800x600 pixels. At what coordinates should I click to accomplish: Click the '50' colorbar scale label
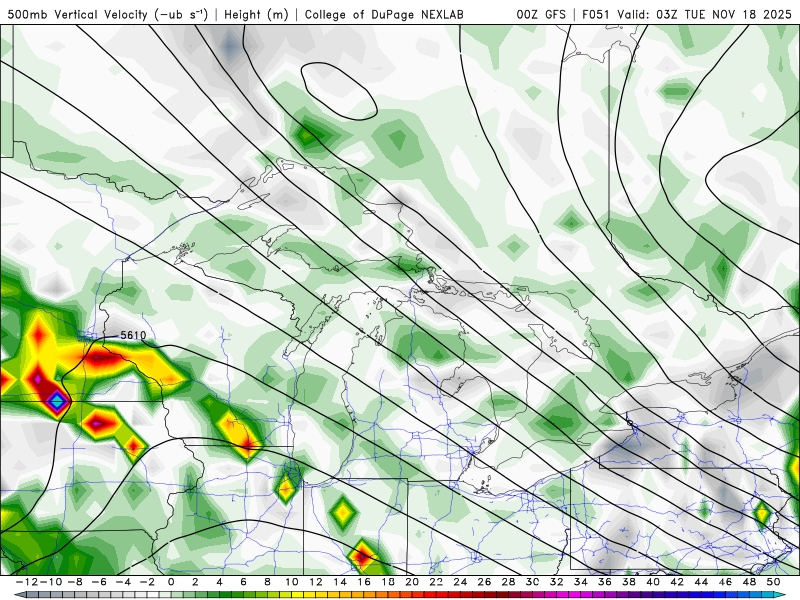coord(773,582)
